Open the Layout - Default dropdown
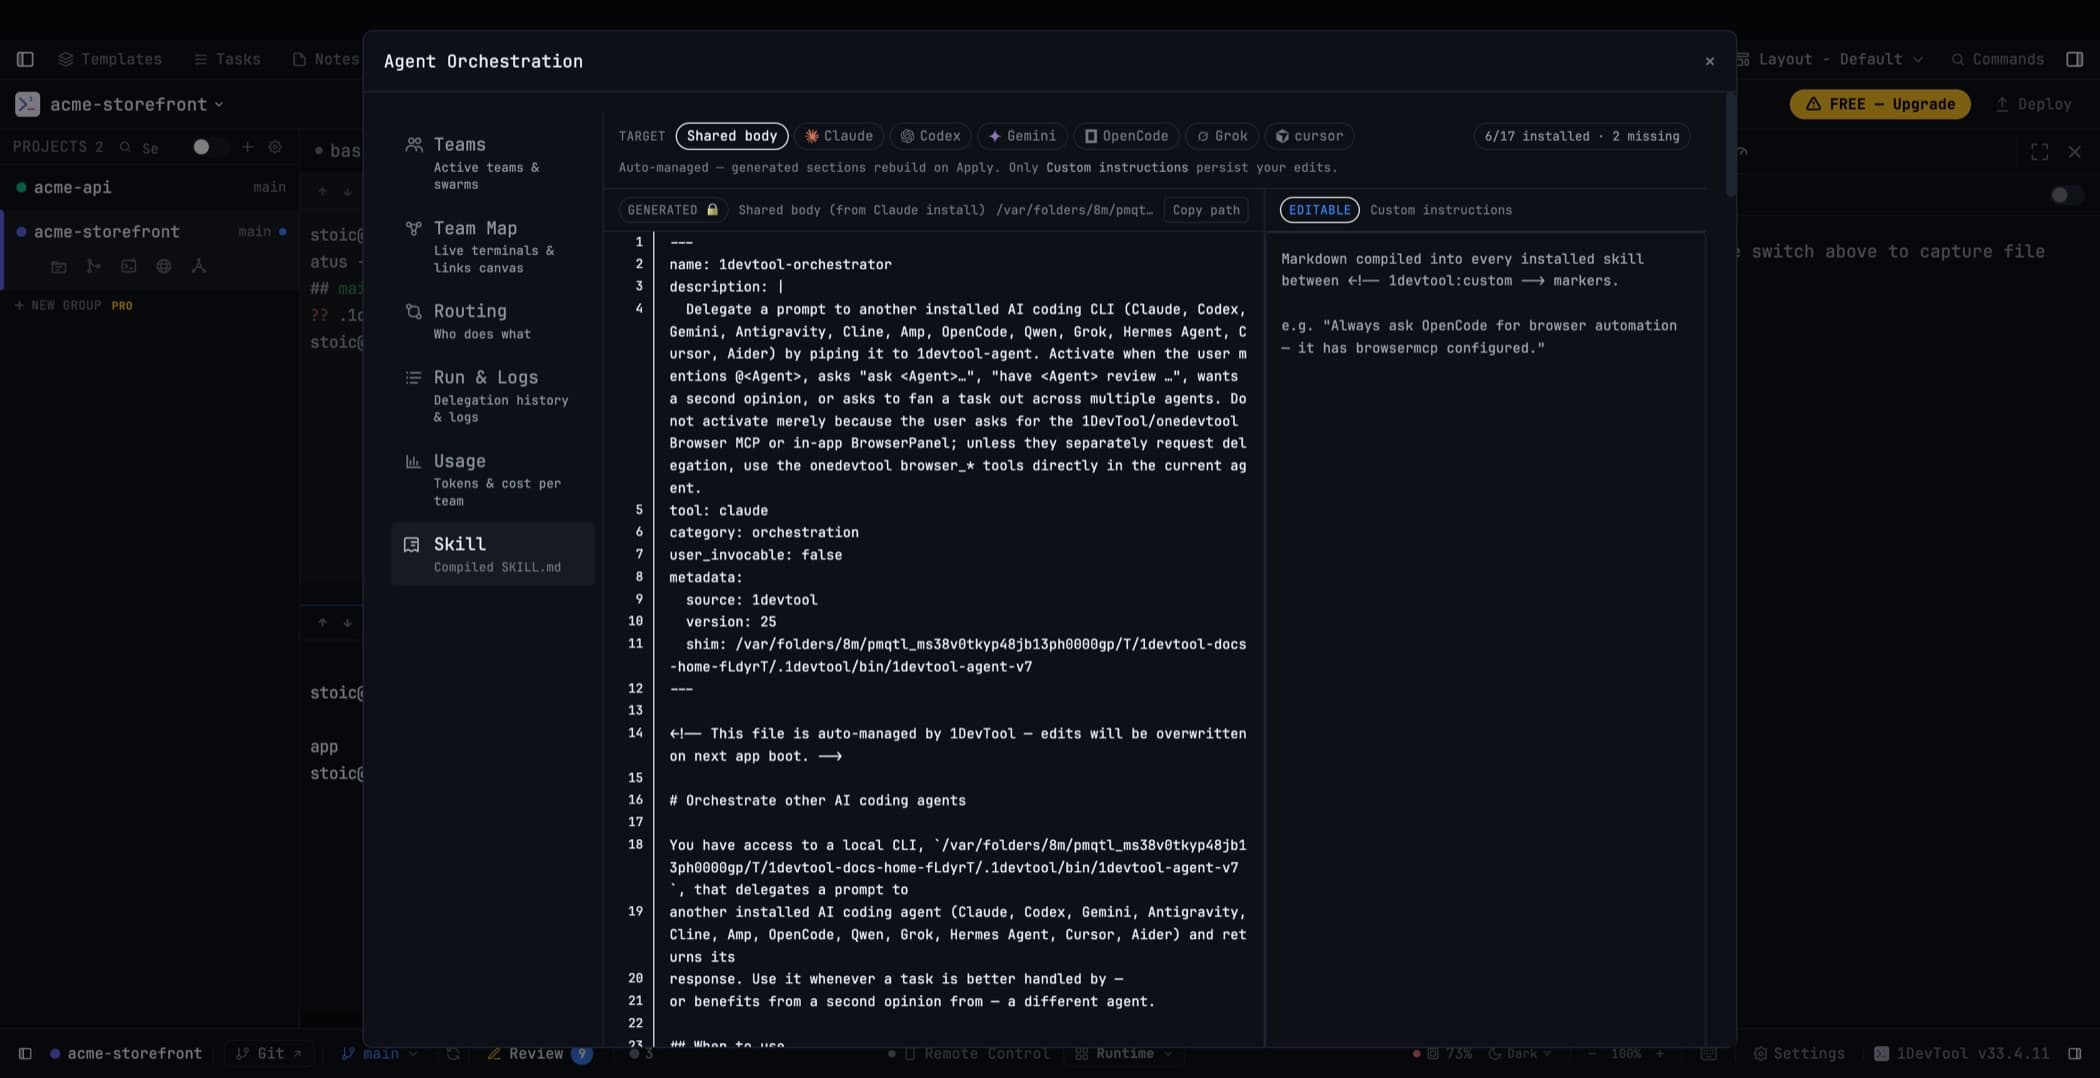2100x1078 pixels. pyautogui.click(x=1829, y=59)
